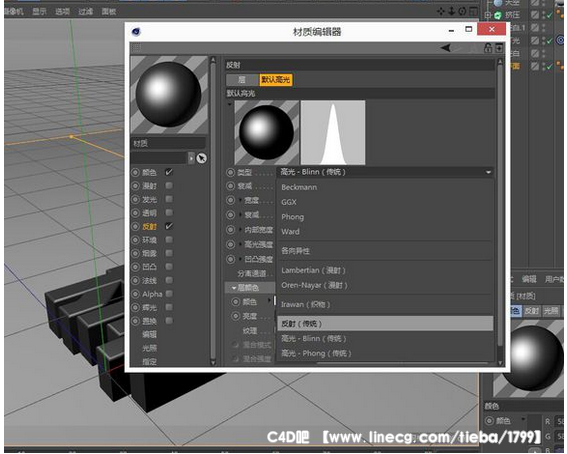Click animation dot beside 宽度 parameter
Image resolution: width=567 pixels, height=454 pixels.
230,200
